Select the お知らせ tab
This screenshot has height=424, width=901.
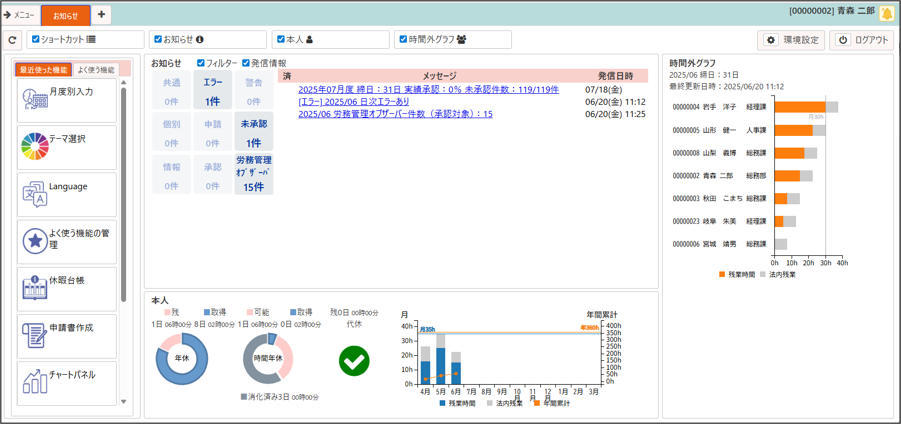pos(65,15)
